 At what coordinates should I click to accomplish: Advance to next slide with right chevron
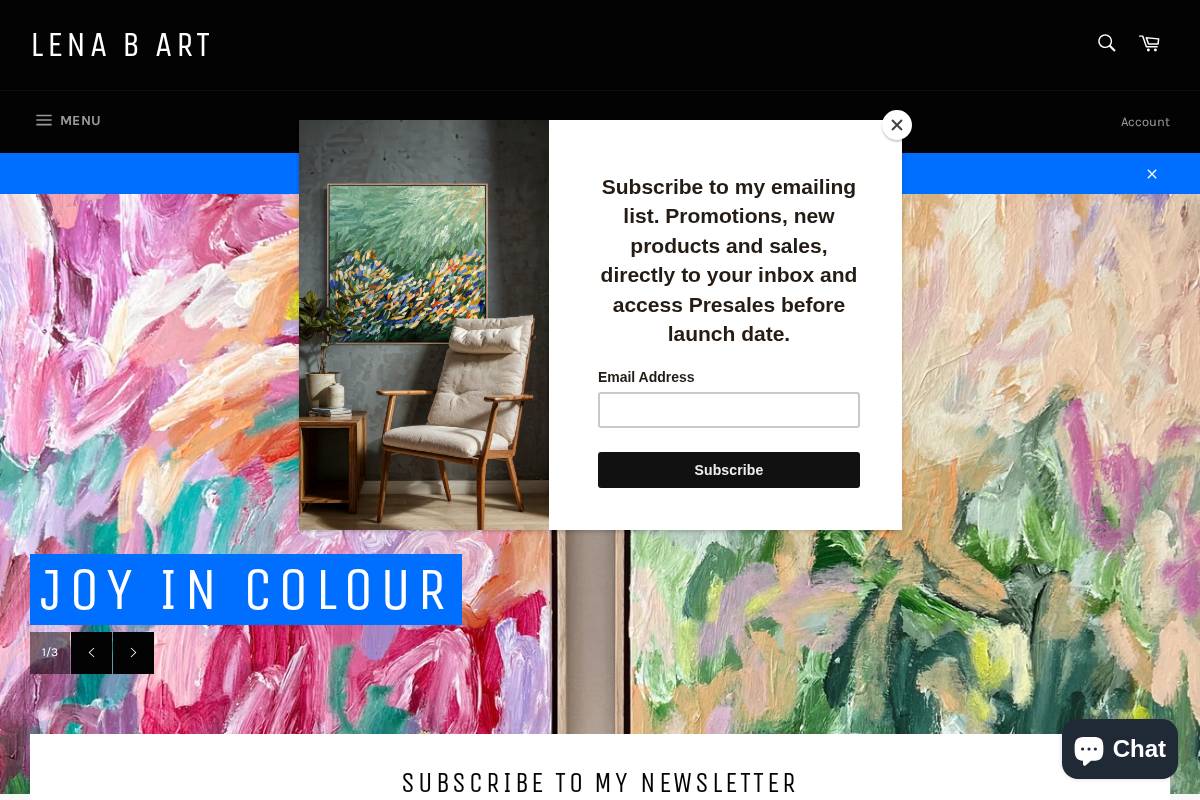pyautogui.click(x=133, y=653)
